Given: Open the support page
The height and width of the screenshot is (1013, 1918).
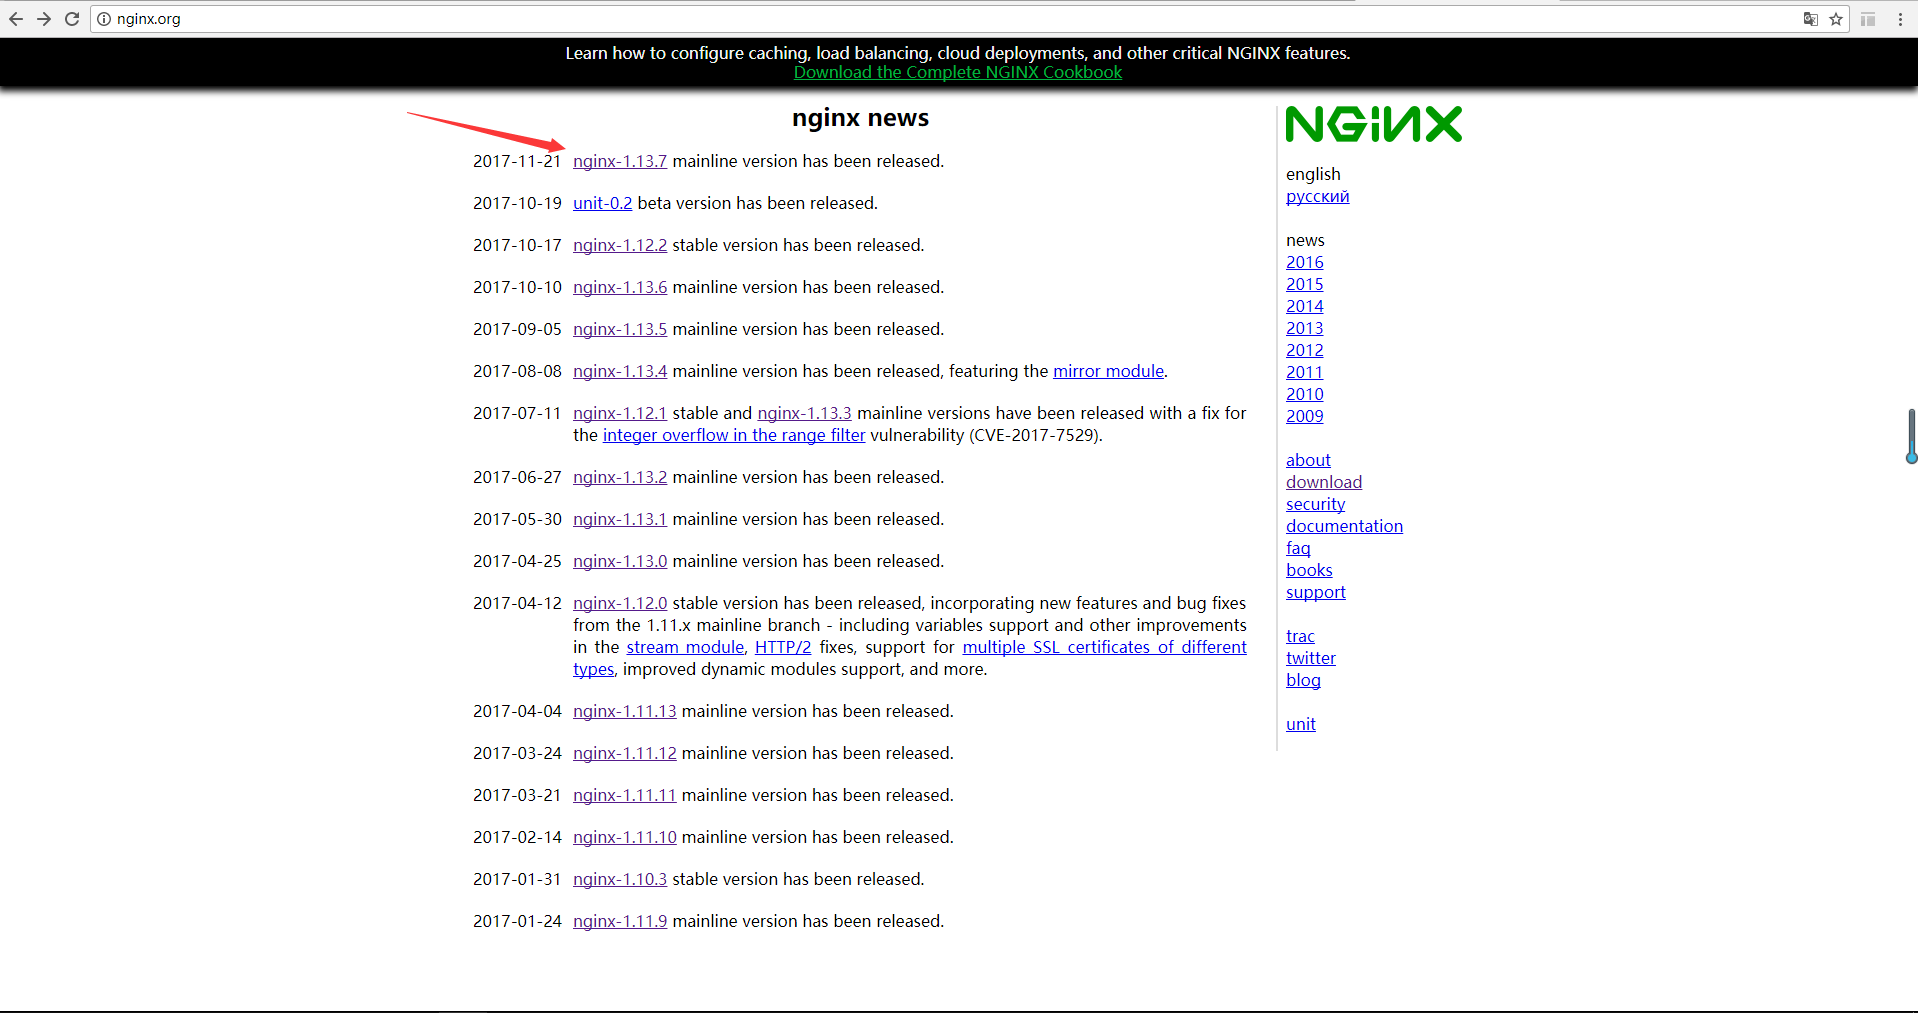Looking at the screenshot, I should (1315, 592).
